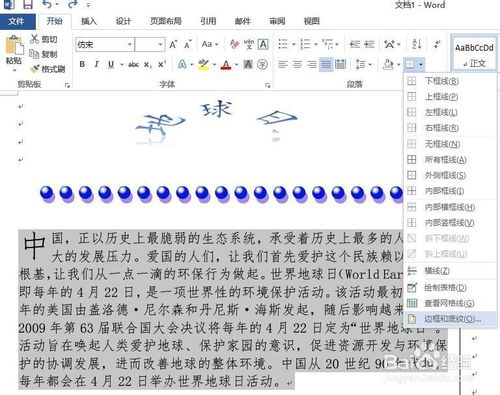Image resolution: width=500 pixels, height=395 pixels.
Task: Open the font color dropdown arrow
Action: pos(236,65)
